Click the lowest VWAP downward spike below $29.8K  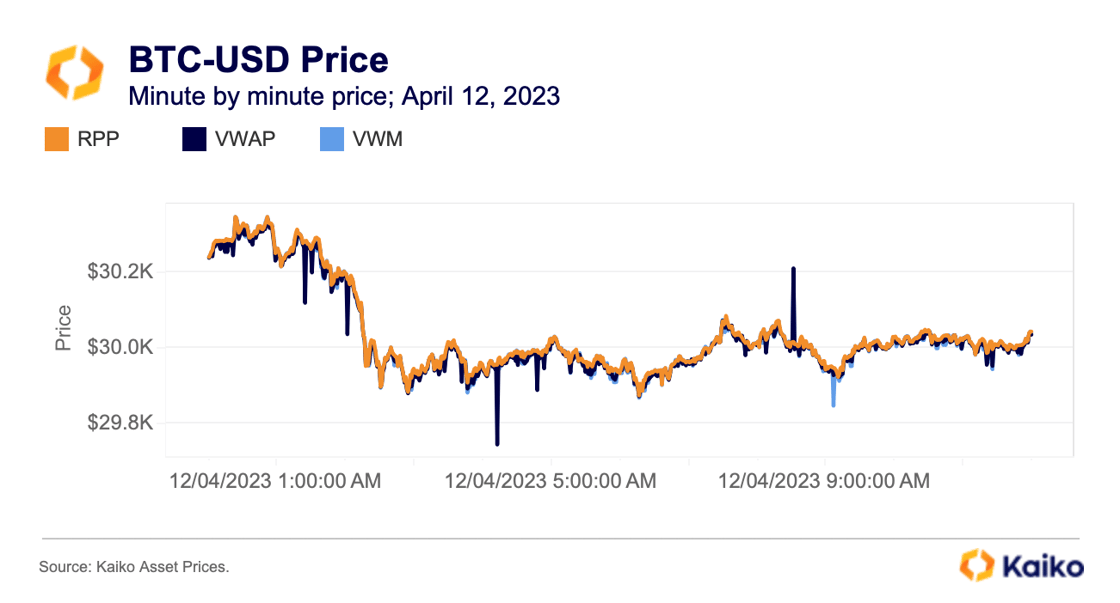click(x=497, y=438)
